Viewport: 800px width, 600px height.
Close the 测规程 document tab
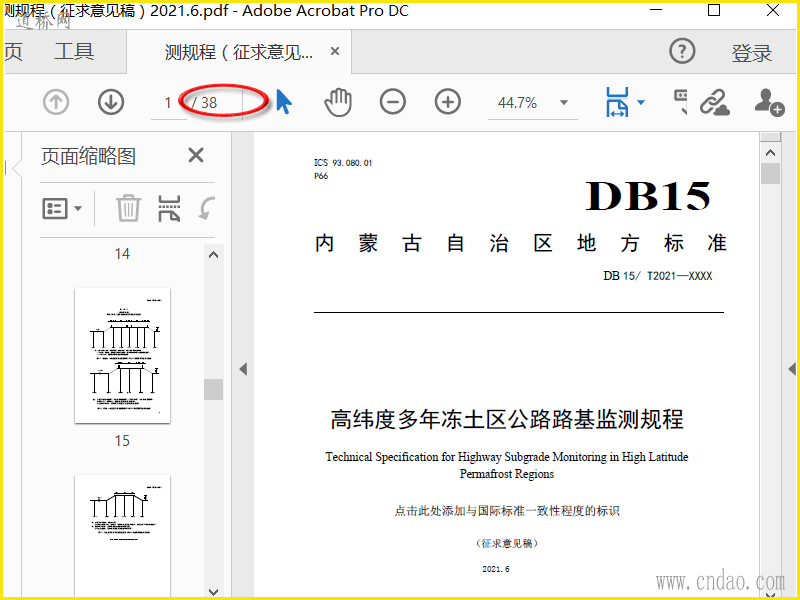point(335,51)
